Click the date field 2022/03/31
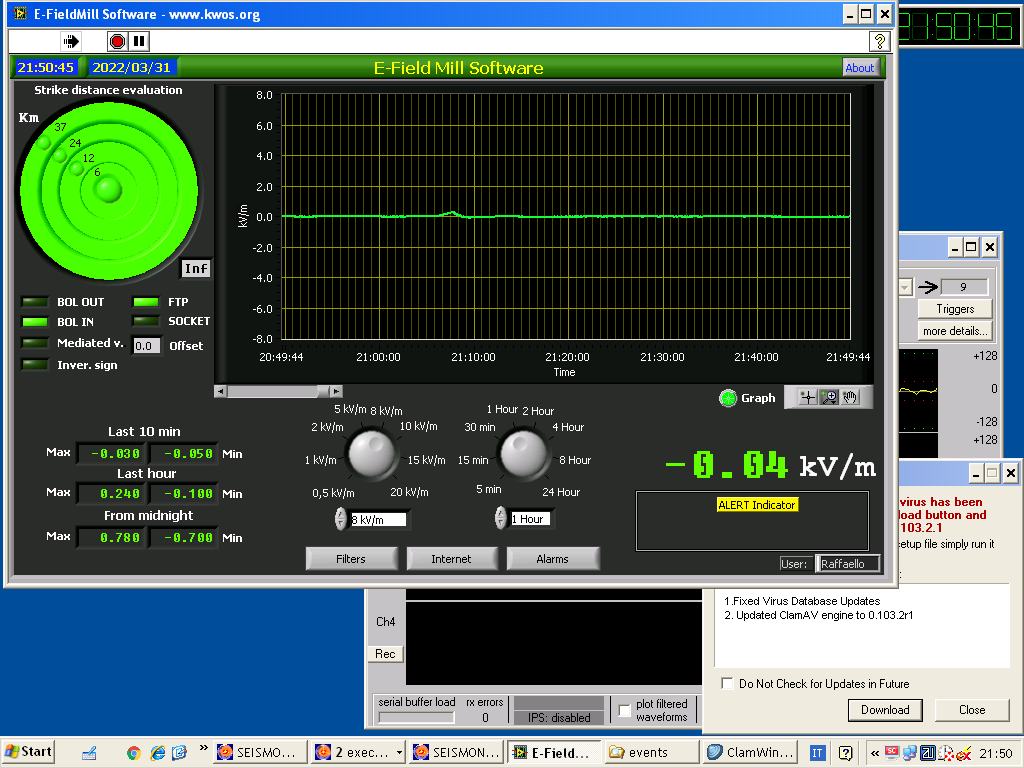Image resolution: width=1024 pixels, height=768 pixels. coord(131,67)
